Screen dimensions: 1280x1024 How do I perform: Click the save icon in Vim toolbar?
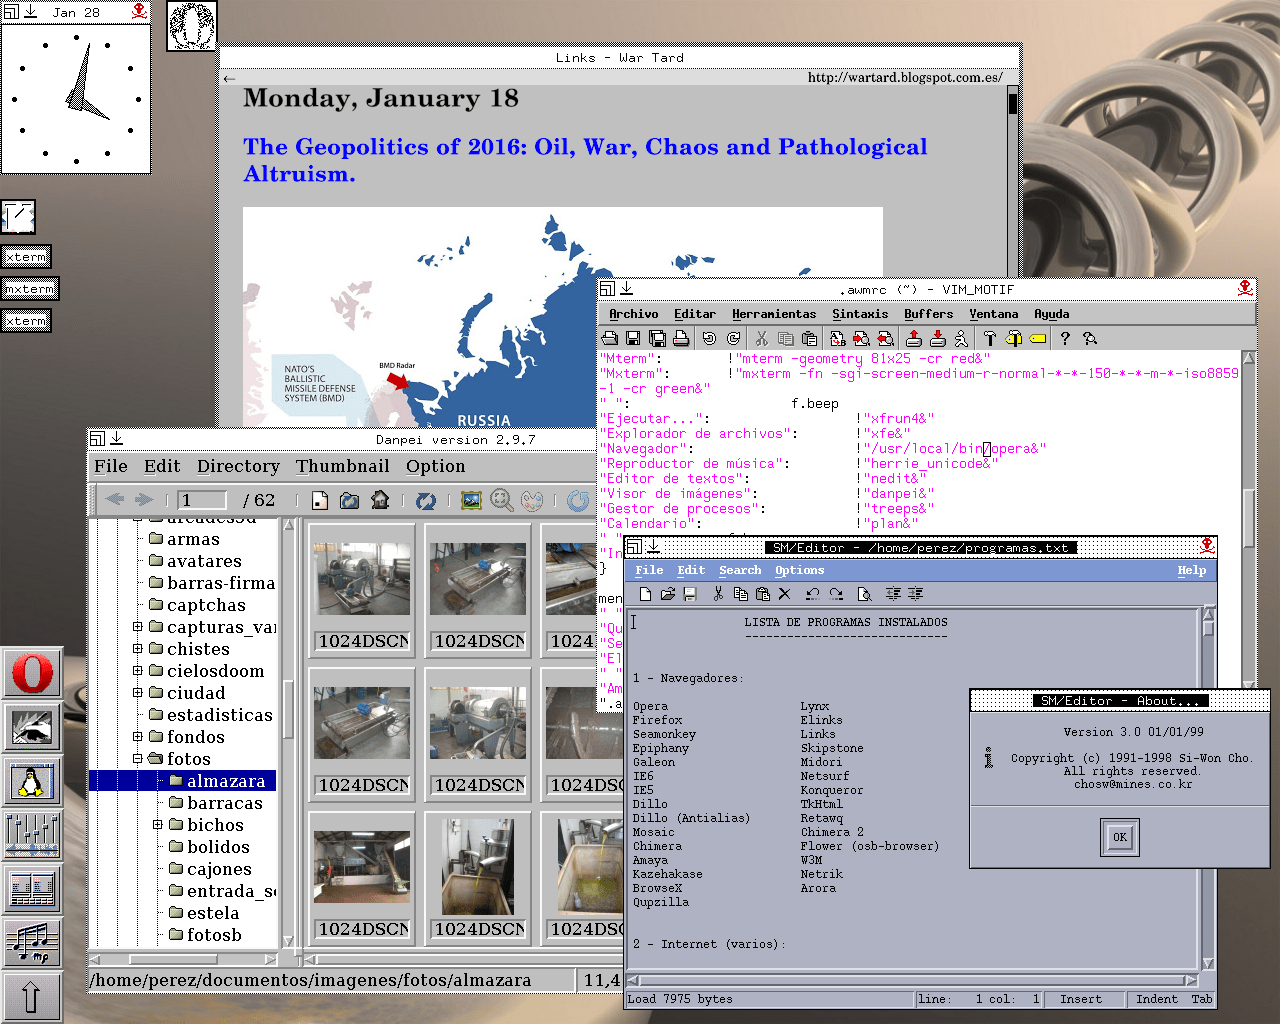(x=633, y=339)
